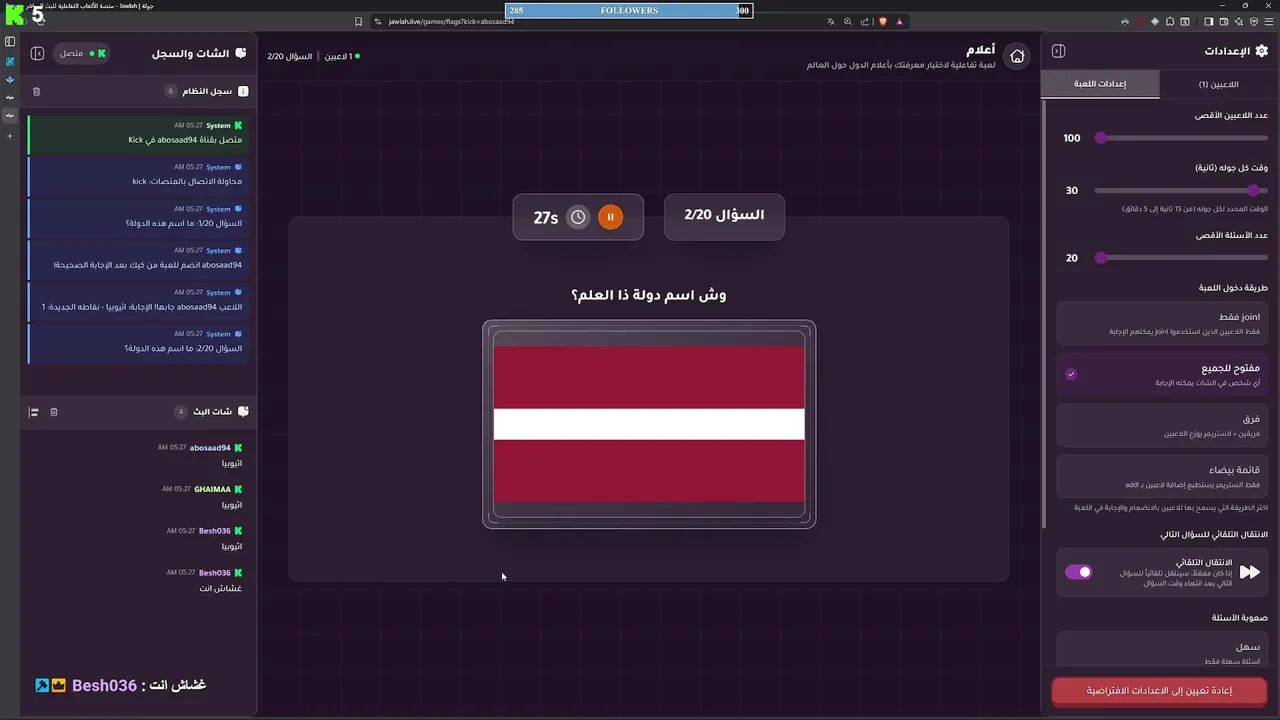Toggle the browser vertical tabs sidebar icon
This screenshot has width=1280, height=720.
pos(10,42)
